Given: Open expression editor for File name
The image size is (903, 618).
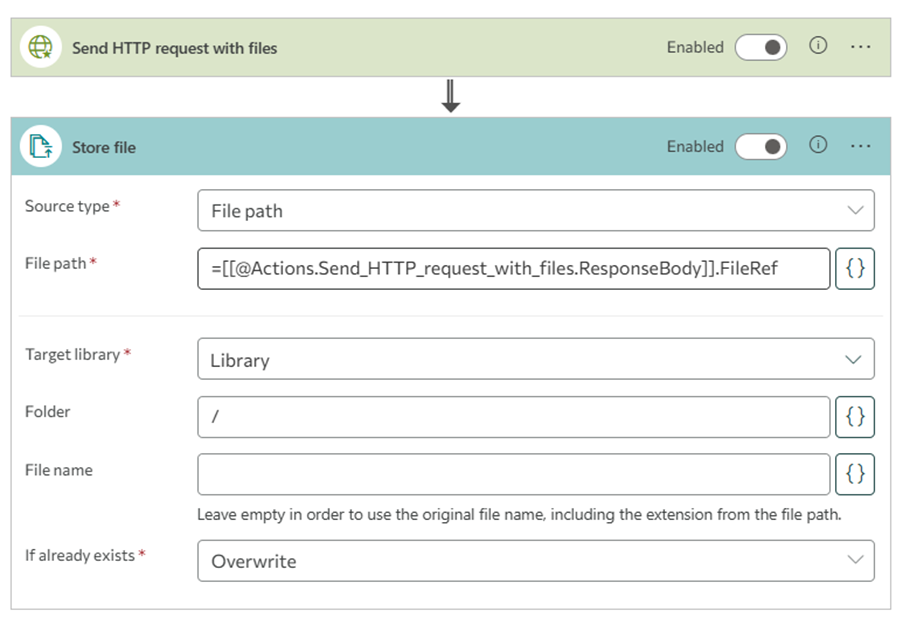Looking at the screenshot, I should coord(855,474).
